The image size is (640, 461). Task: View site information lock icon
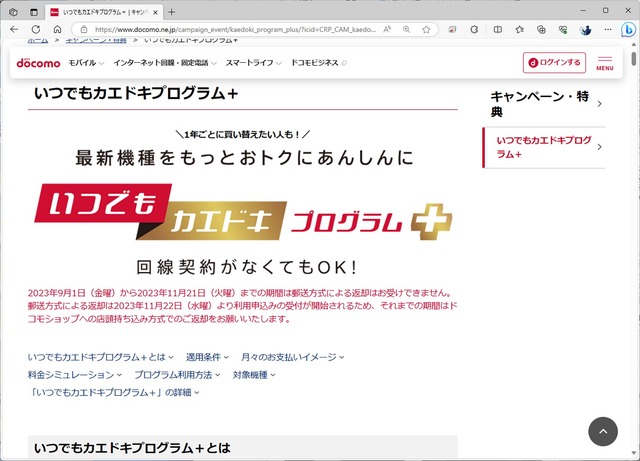point(84,29)
